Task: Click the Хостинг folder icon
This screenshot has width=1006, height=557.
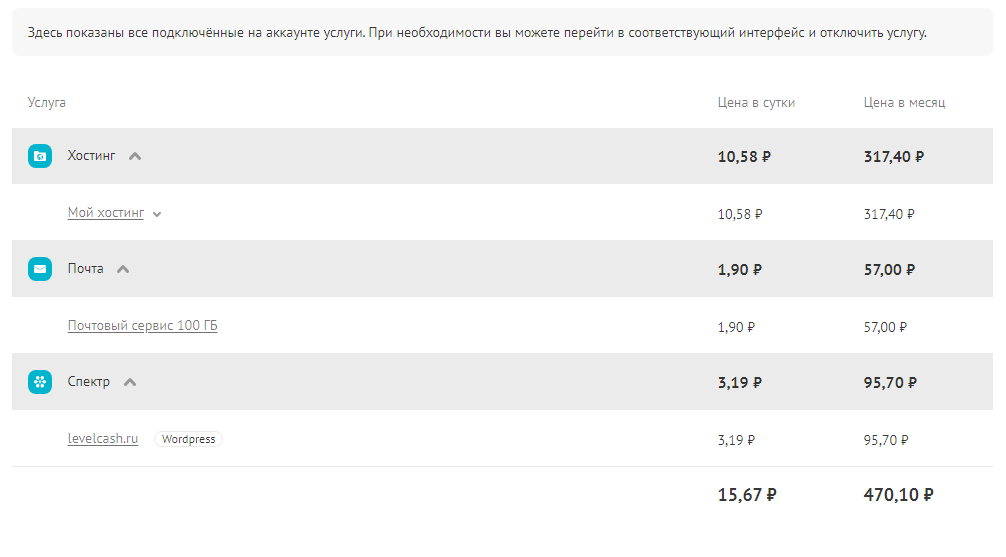Action: [40, 156]
